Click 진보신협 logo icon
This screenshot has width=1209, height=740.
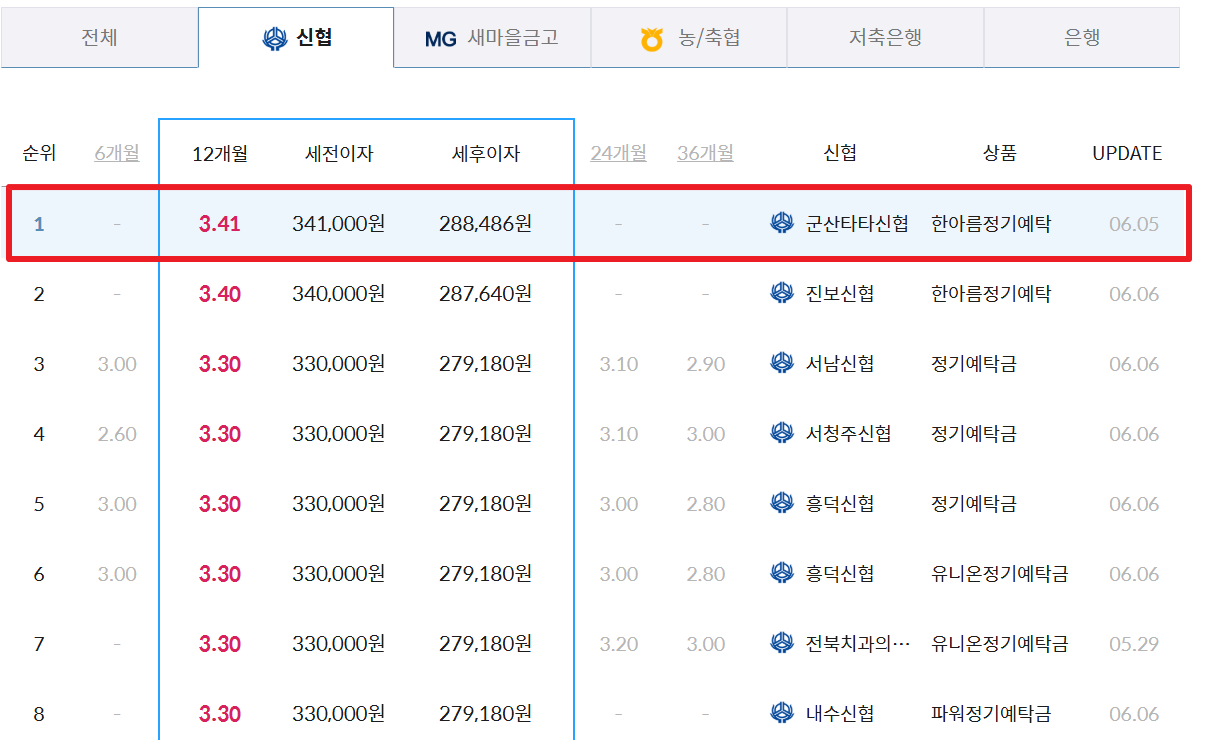point(782,293)
